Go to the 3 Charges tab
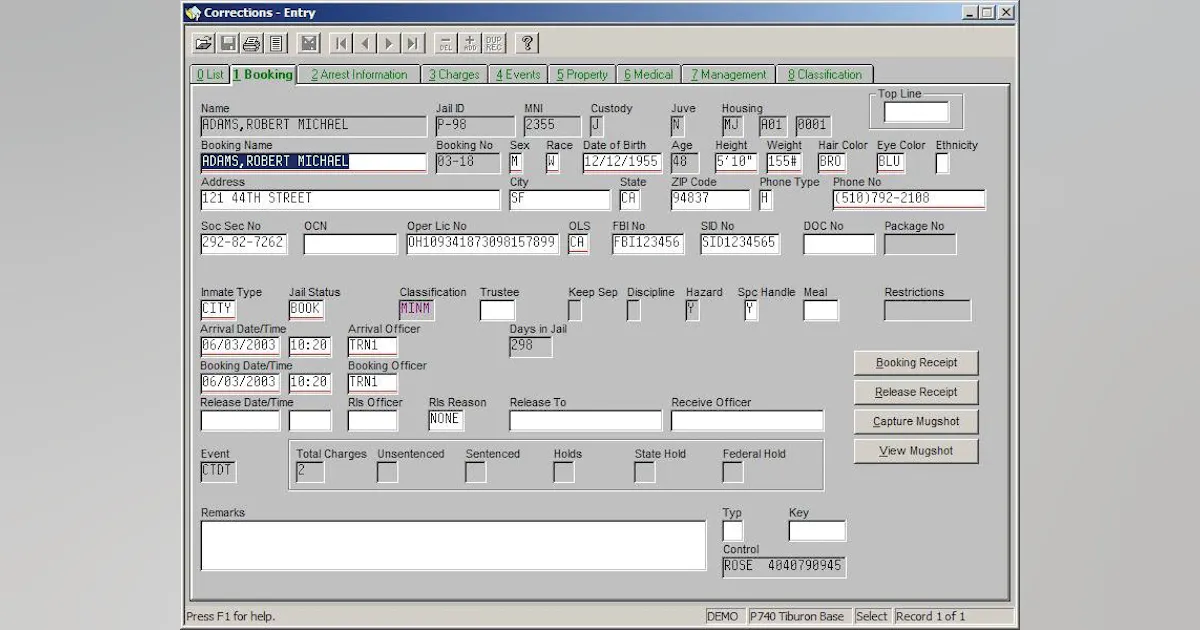The height and width of the screenshot is (630, 1200). (x=454, y=75)
